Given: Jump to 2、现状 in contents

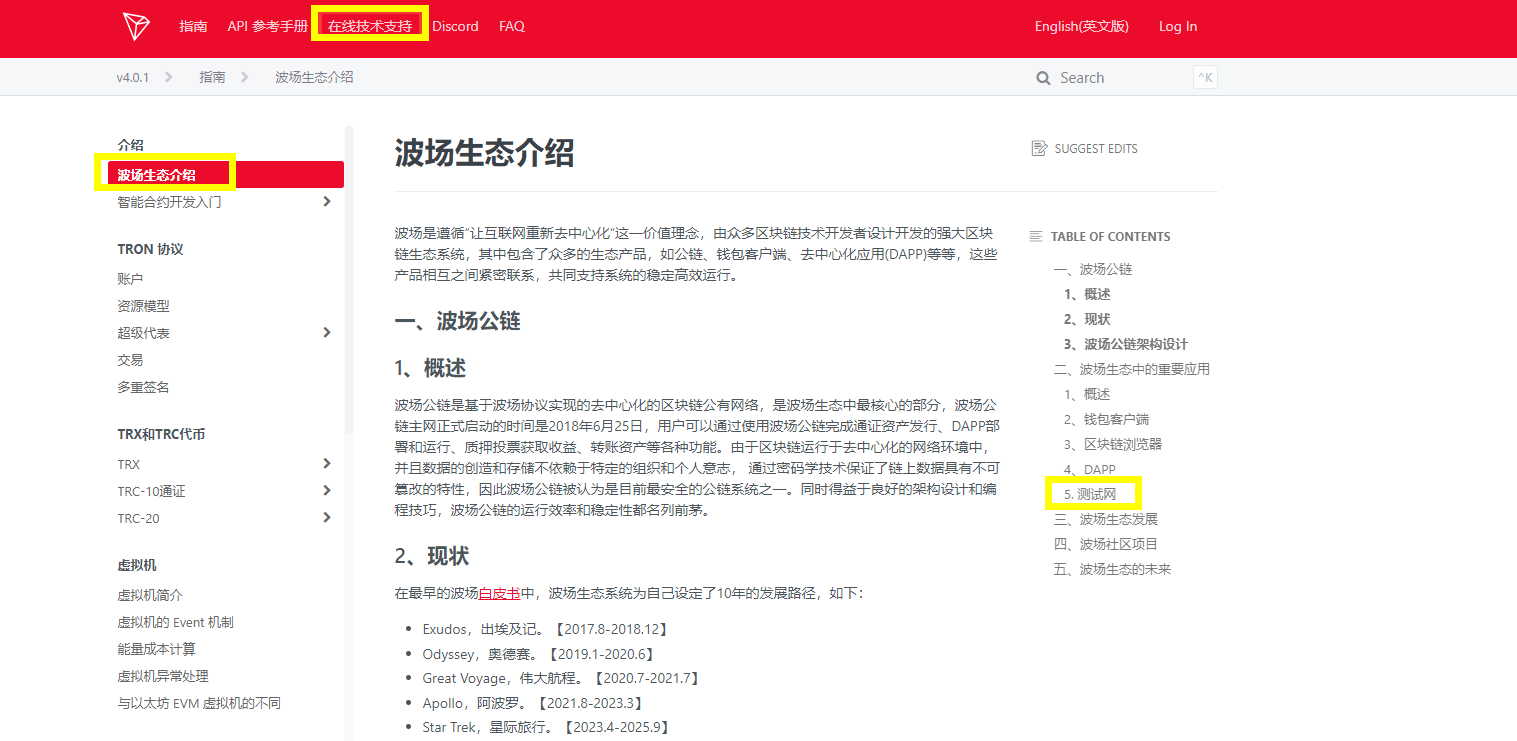Looking at the screenshot, I should pyautogui.click(x=1087, y=319).
